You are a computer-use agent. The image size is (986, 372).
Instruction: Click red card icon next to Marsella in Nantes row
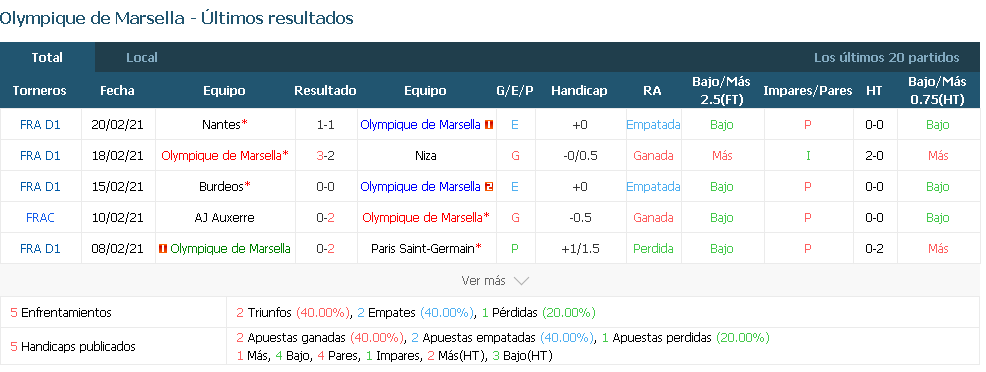click(489, 125)
